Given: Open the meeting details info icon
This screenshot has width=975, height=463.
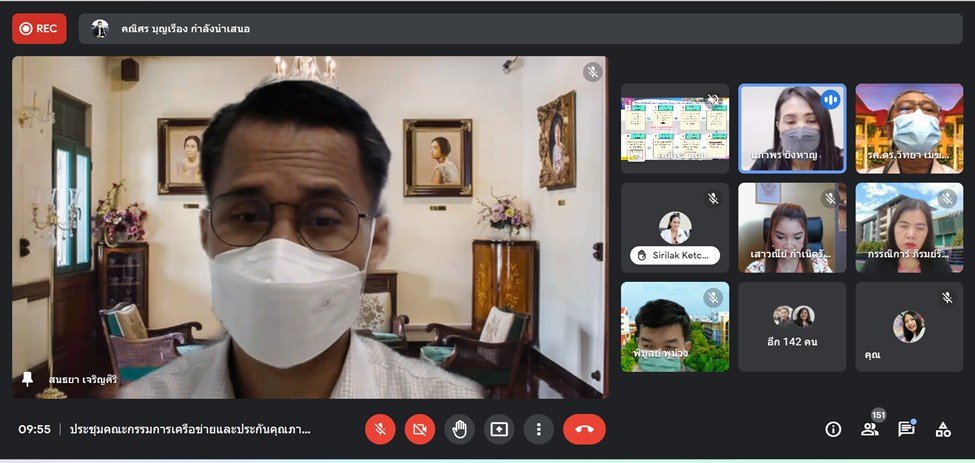Looking at the screenshot, I should click(x=833, y=429).
